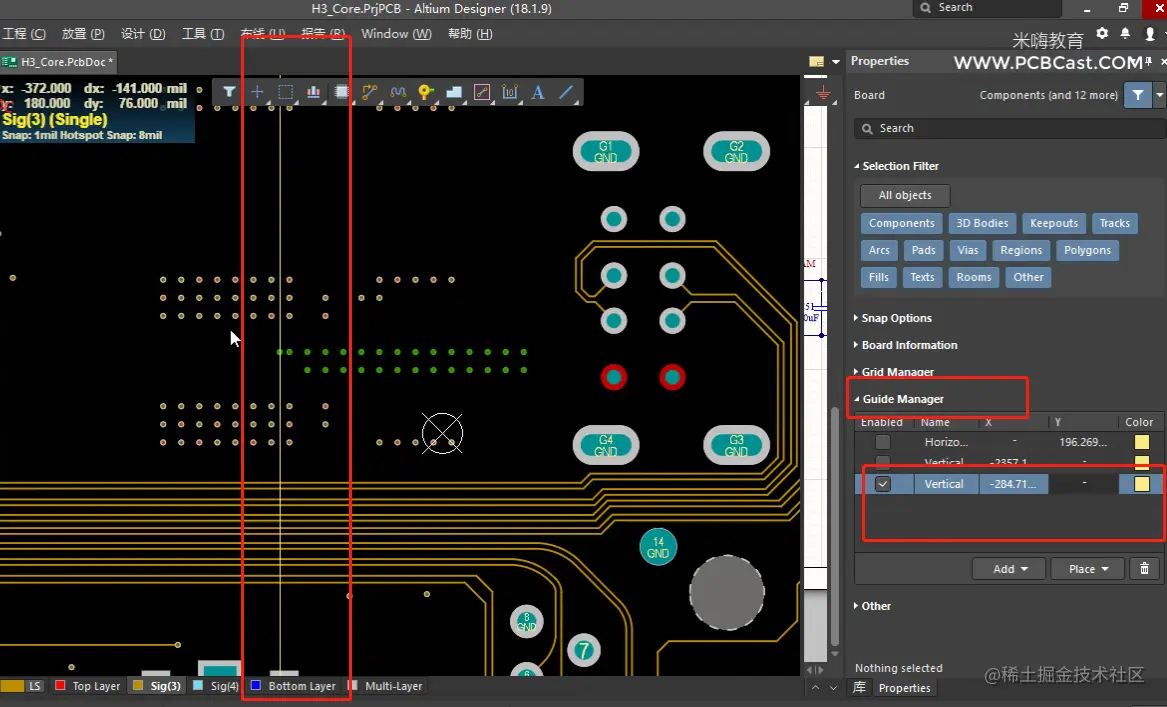1167x707 pixels.
Task: Open notifications bell icon
Action: point(1125,33)
